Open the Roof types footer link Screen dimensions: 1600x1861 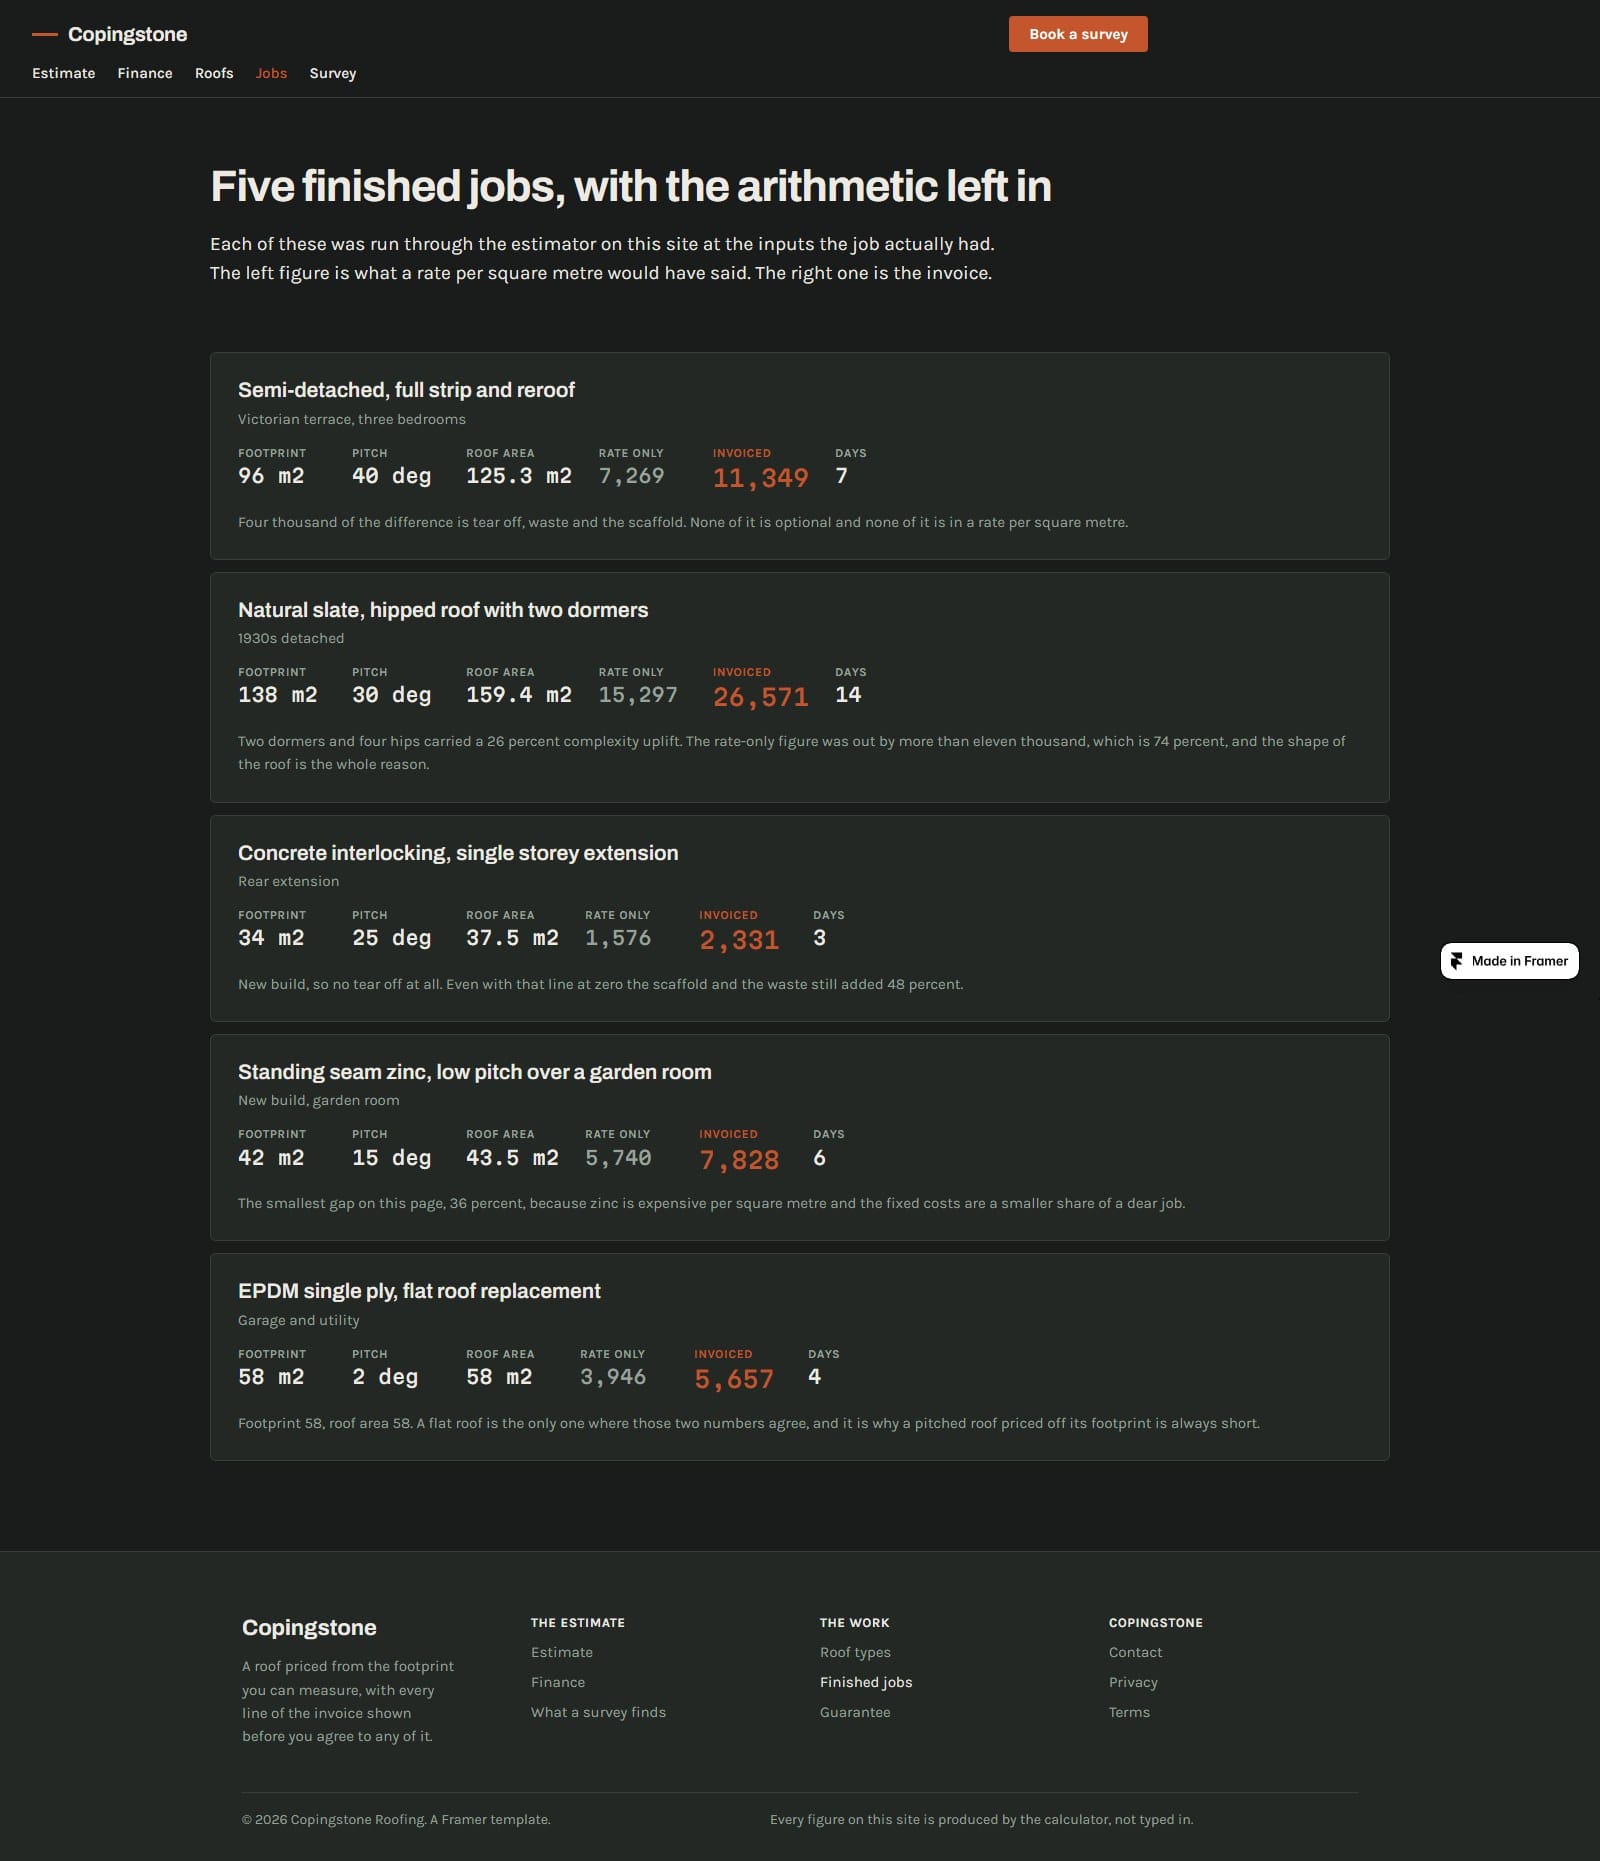pos(855,1652)
